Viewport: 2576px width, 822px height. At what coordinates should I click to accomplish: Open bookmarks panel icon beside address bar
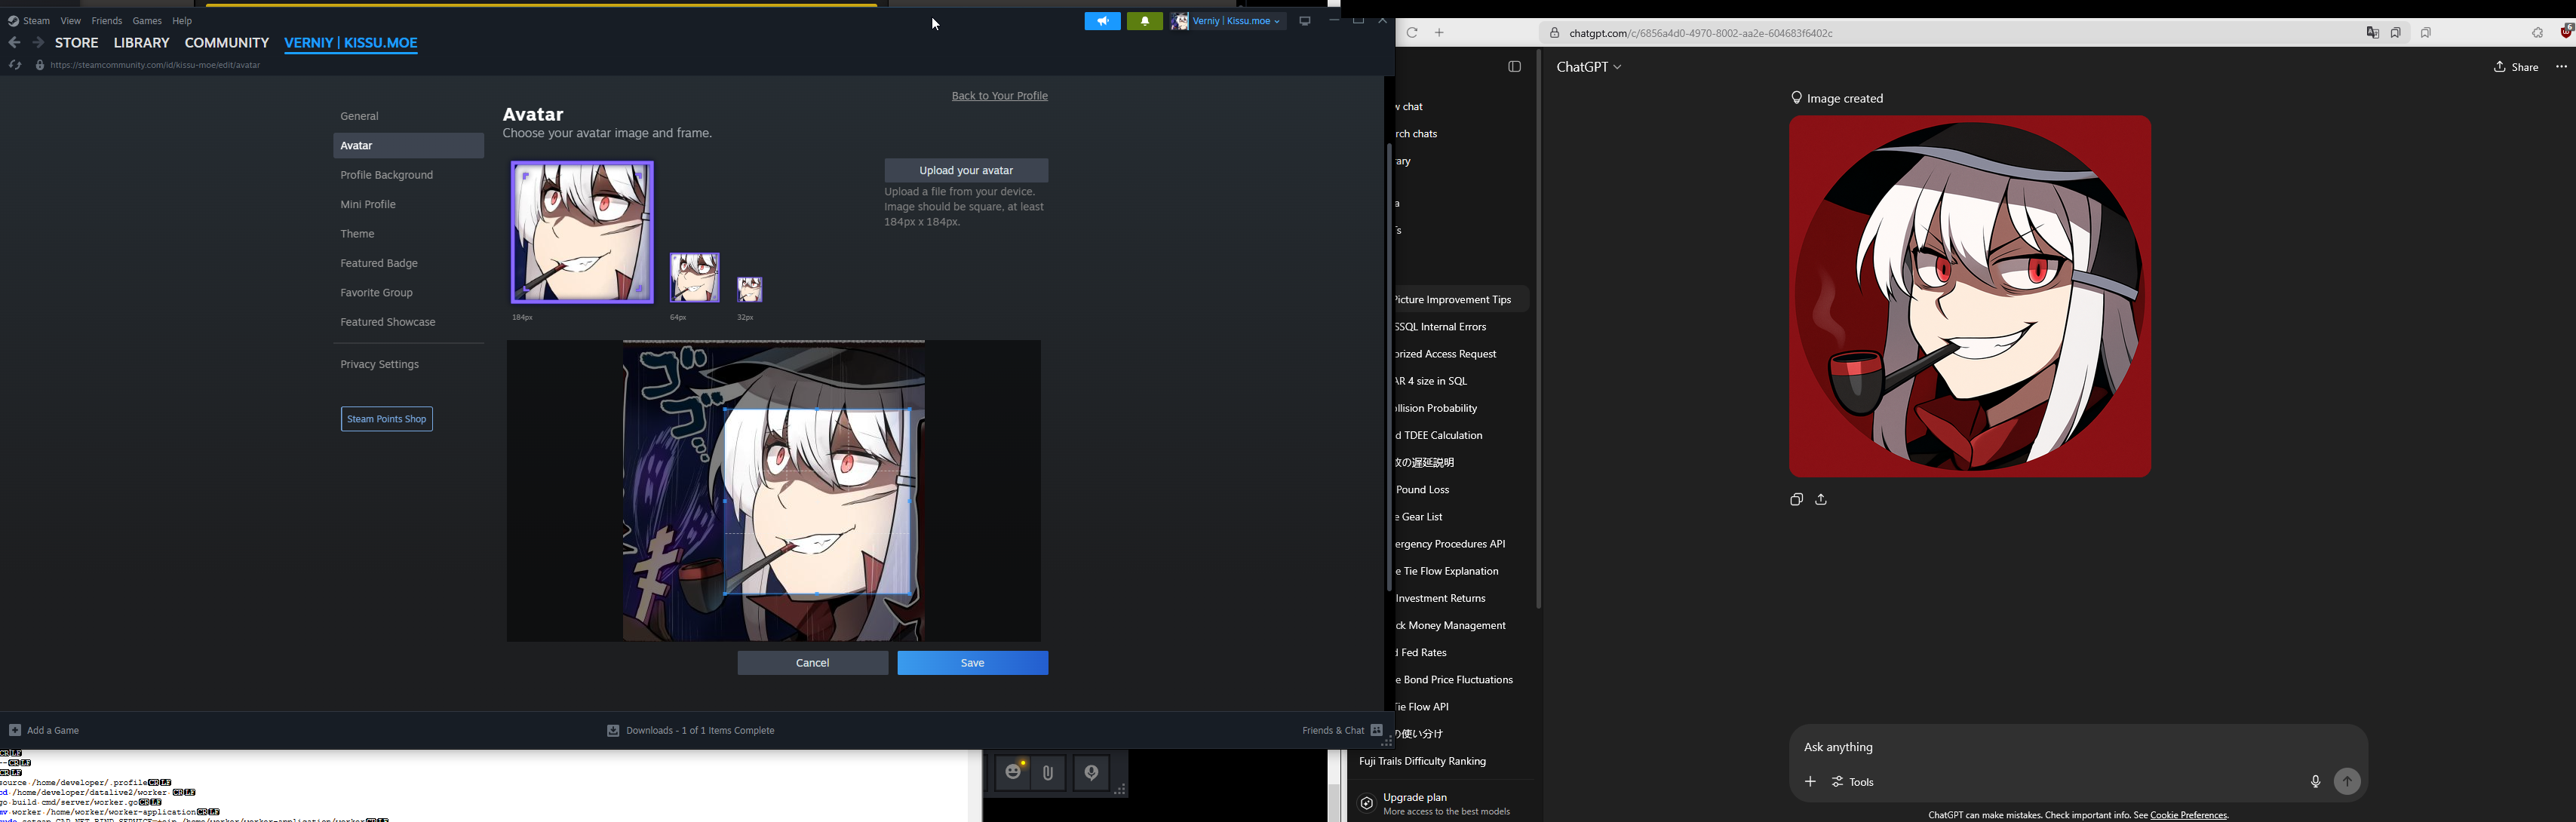click(x=2426, y=33)
